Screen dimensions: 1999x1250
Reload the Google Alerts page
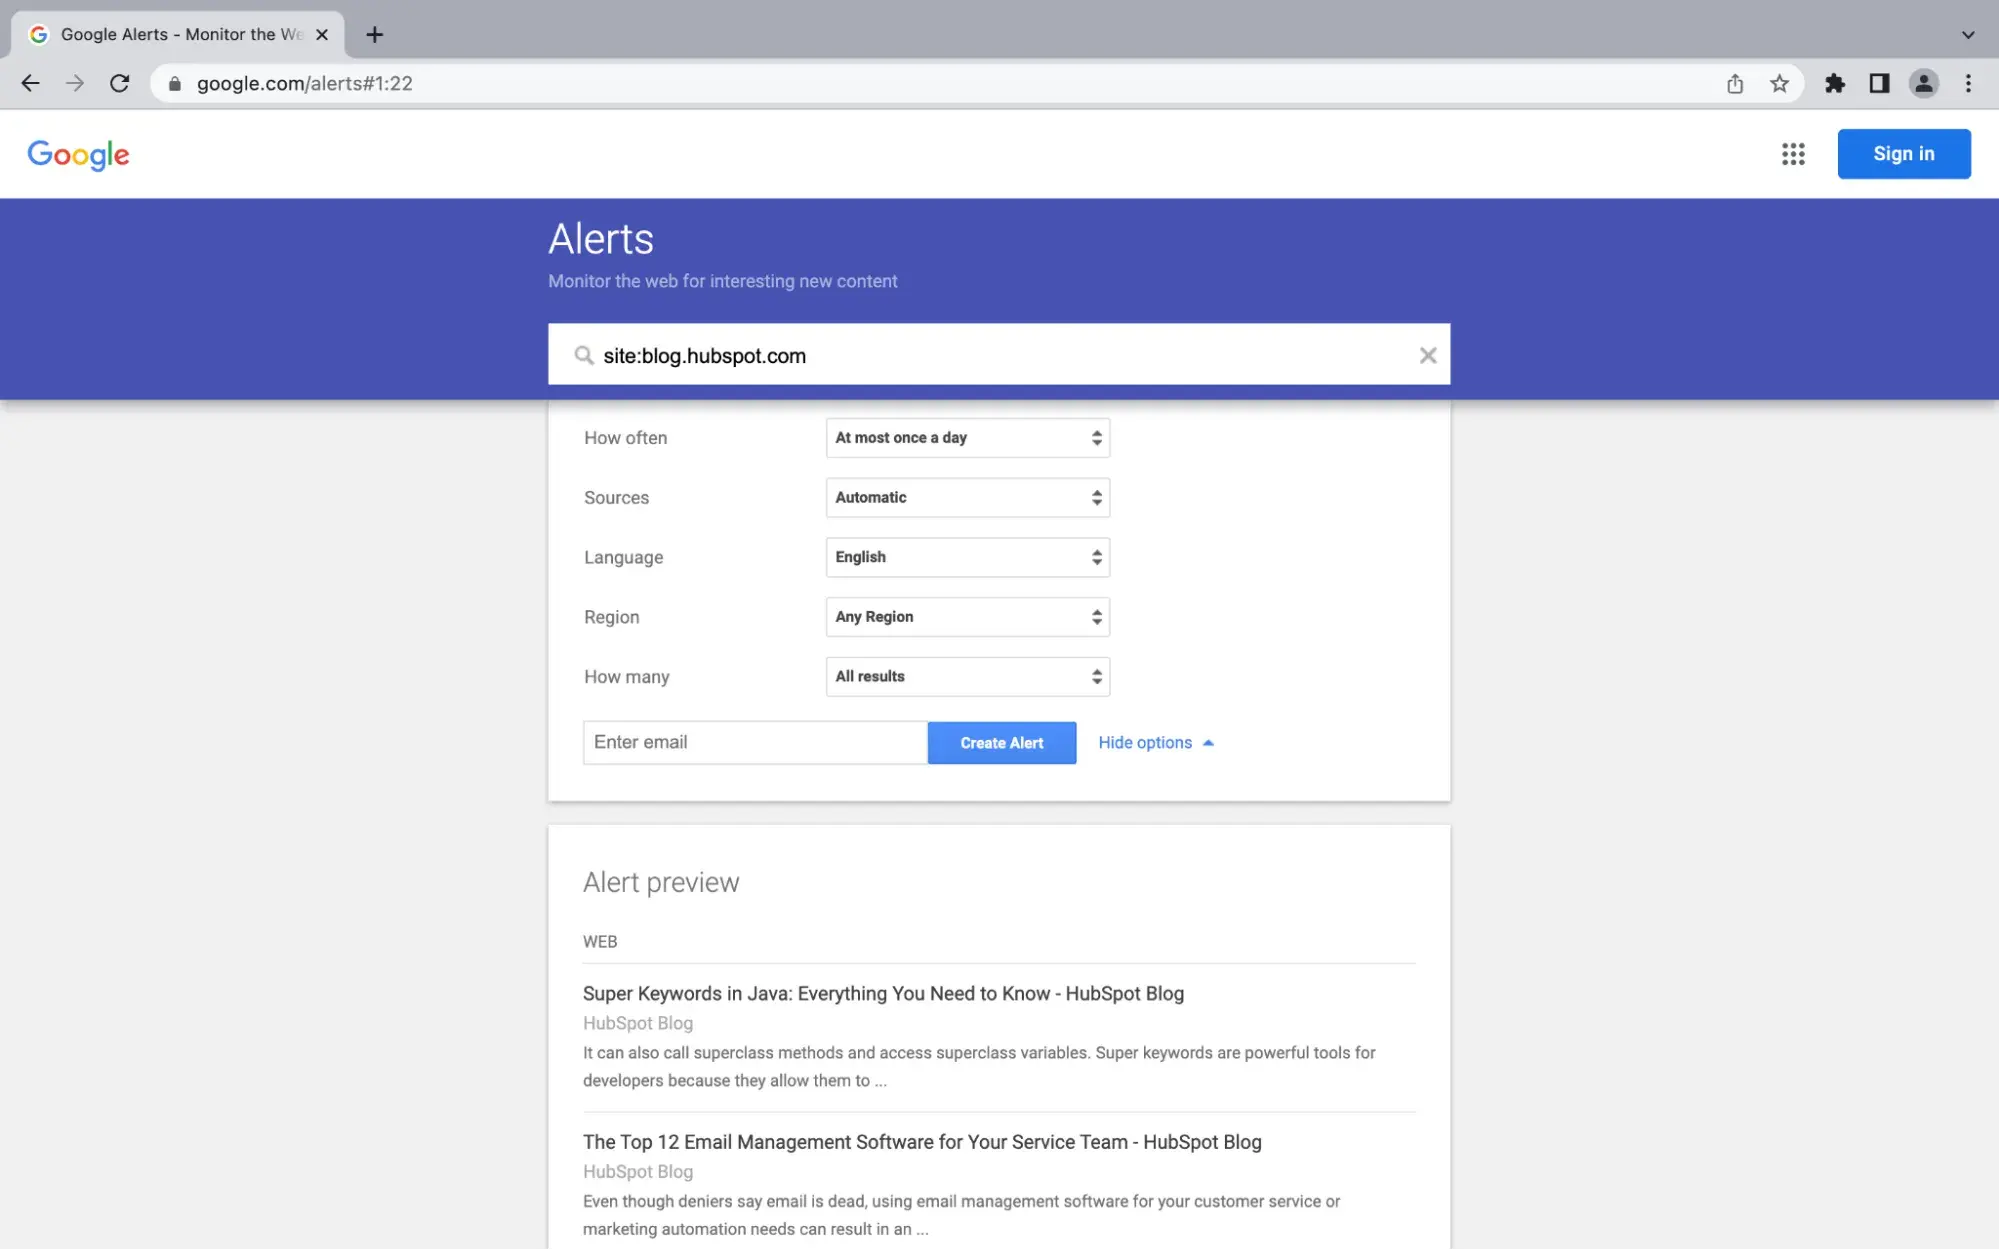click(119, 84)
